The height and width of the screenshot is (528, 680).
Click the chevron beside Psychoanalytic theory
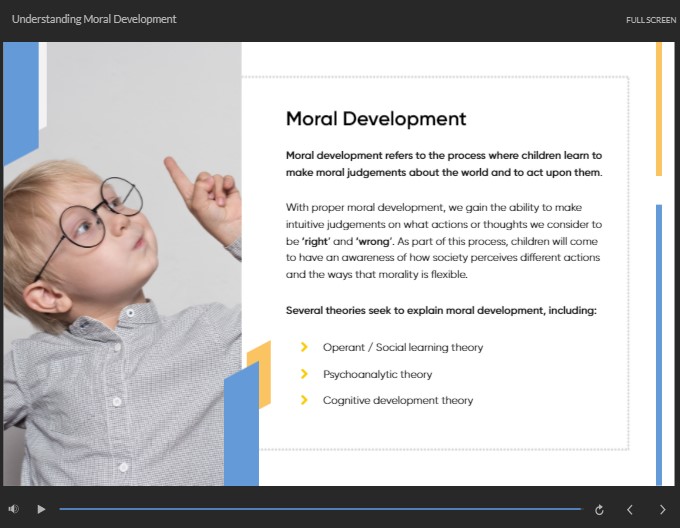[304, 374]
